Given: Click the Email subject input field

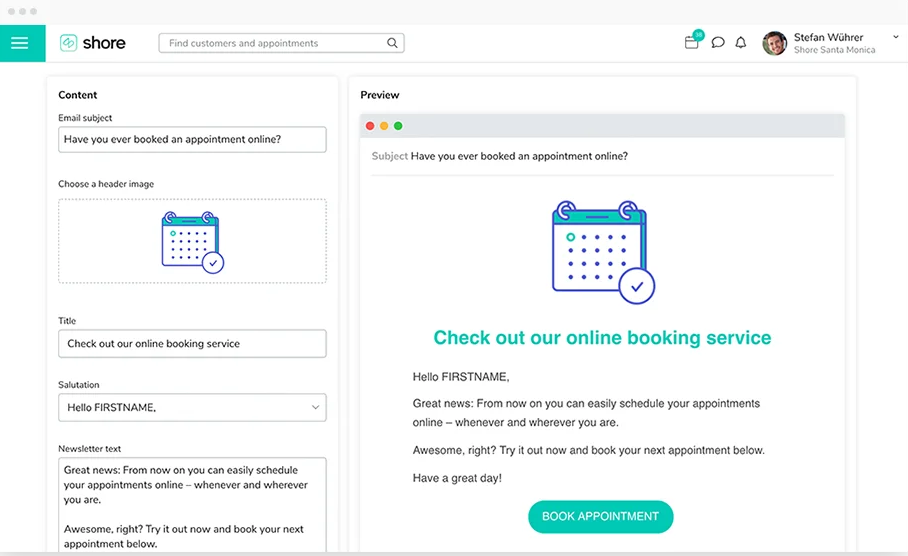Looking at the screenshot, I should pyautogui.click(x=192, y=139).
